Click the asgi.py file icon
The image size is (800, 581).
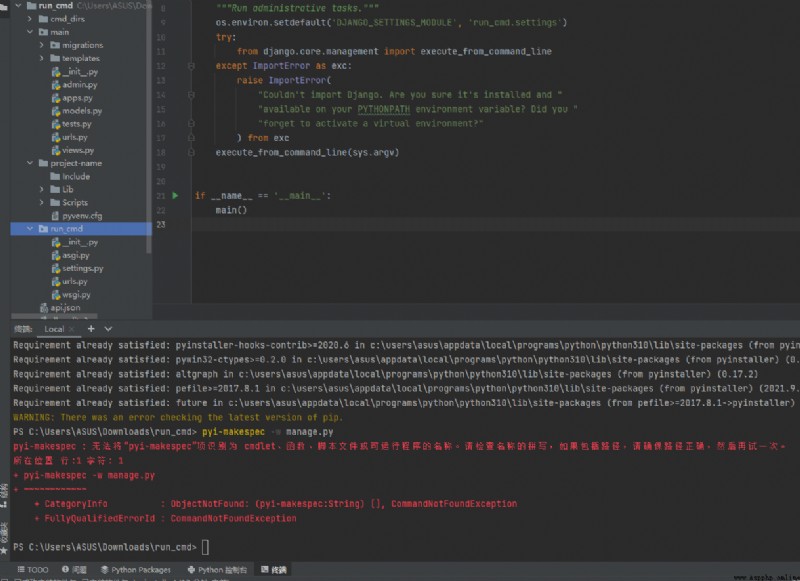(56, 255)
